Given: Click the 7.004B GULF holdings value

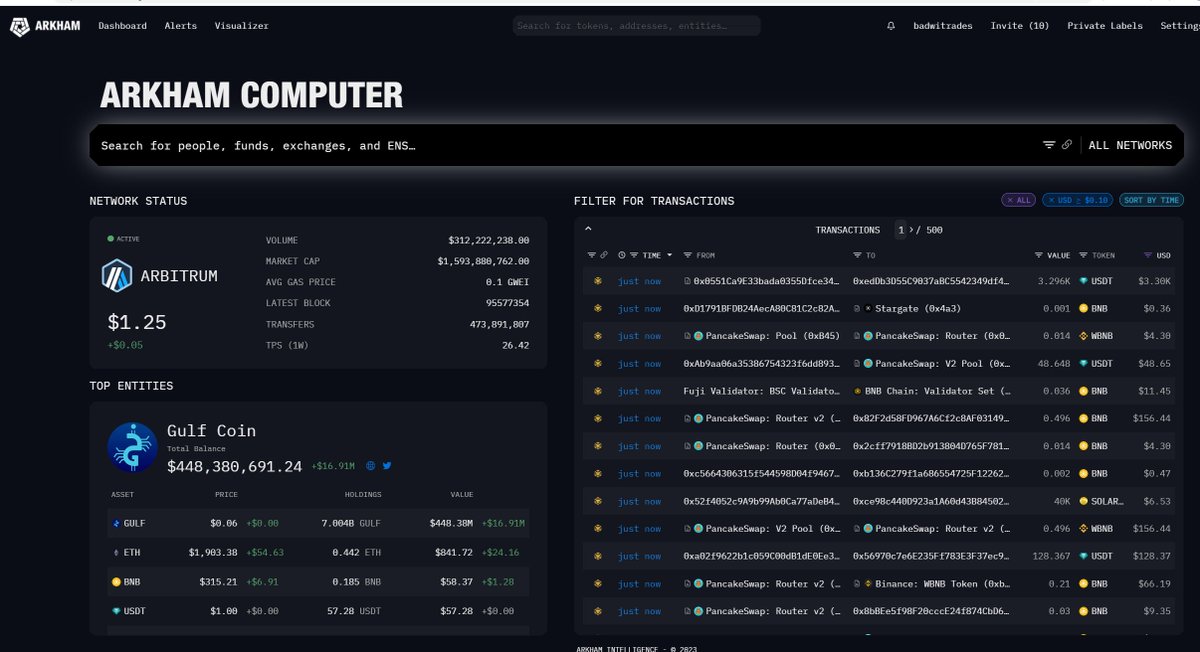Looking at the screenshot, I should [x=351, y=523].
